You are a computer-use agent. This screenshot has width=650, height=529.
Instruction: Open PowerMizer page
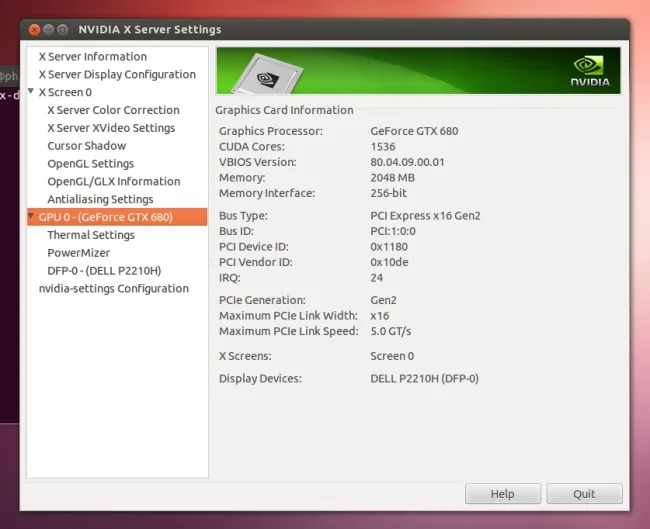click(79, 252)
